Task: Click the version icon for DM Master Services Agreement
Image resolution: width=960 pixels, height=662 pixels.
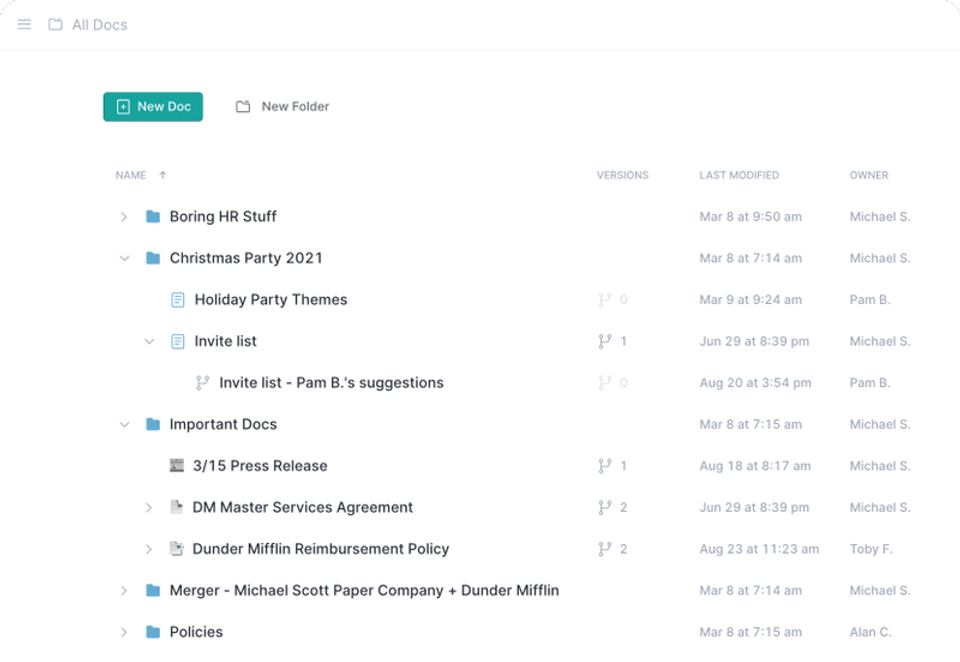Action: [604, 507]
